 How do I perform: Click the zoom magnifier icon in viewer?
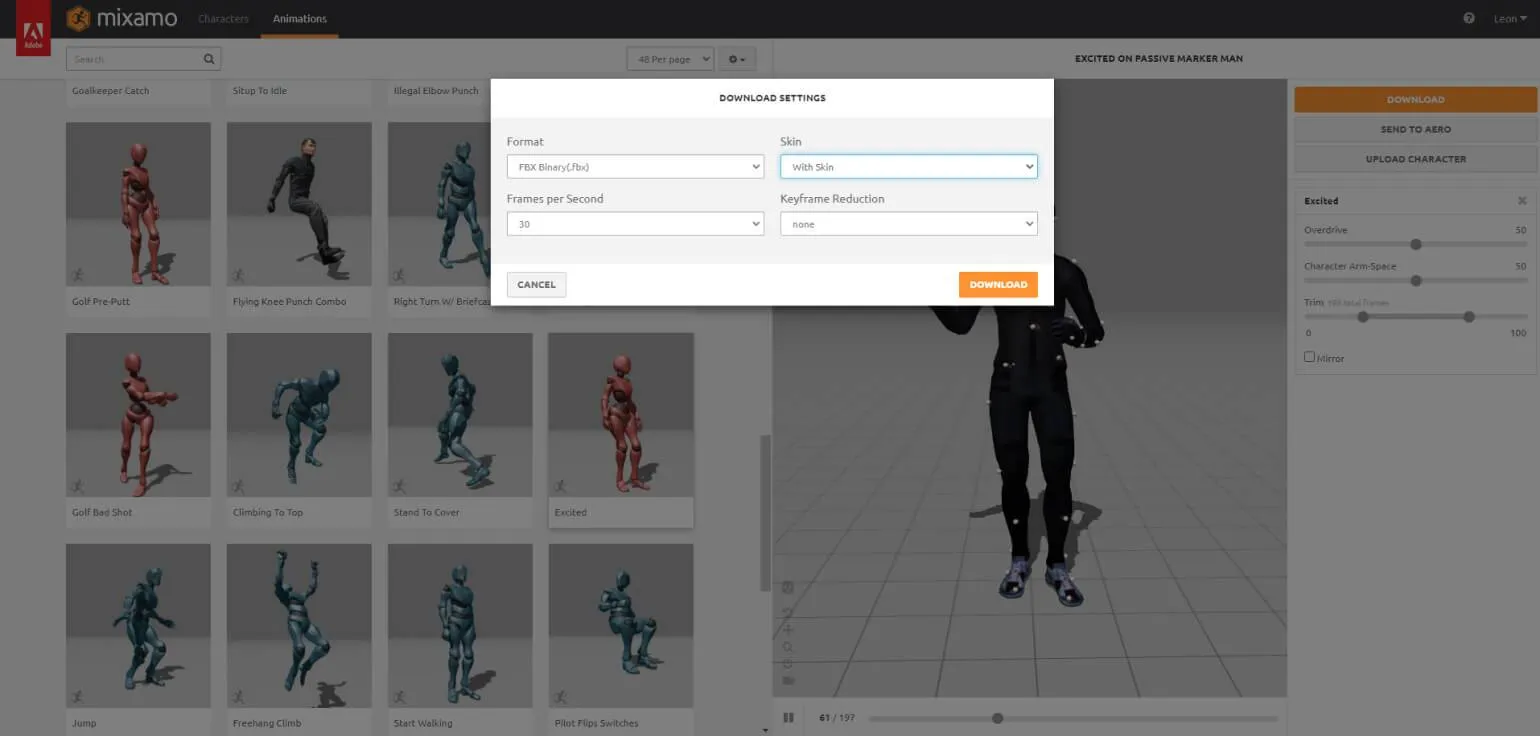pos(788,647)
